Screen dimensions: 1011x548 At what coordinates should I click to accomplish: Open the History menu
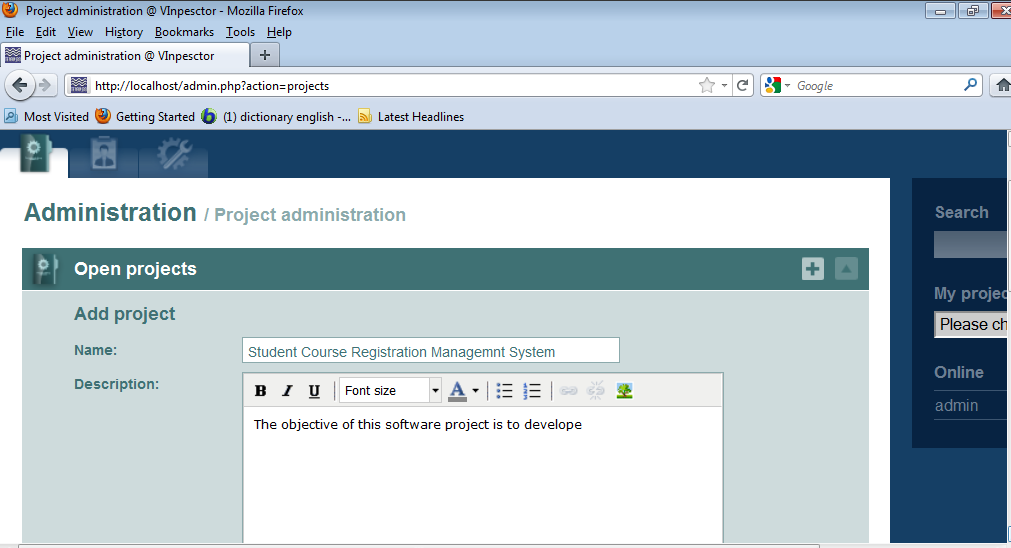click(x=124, y=32)
